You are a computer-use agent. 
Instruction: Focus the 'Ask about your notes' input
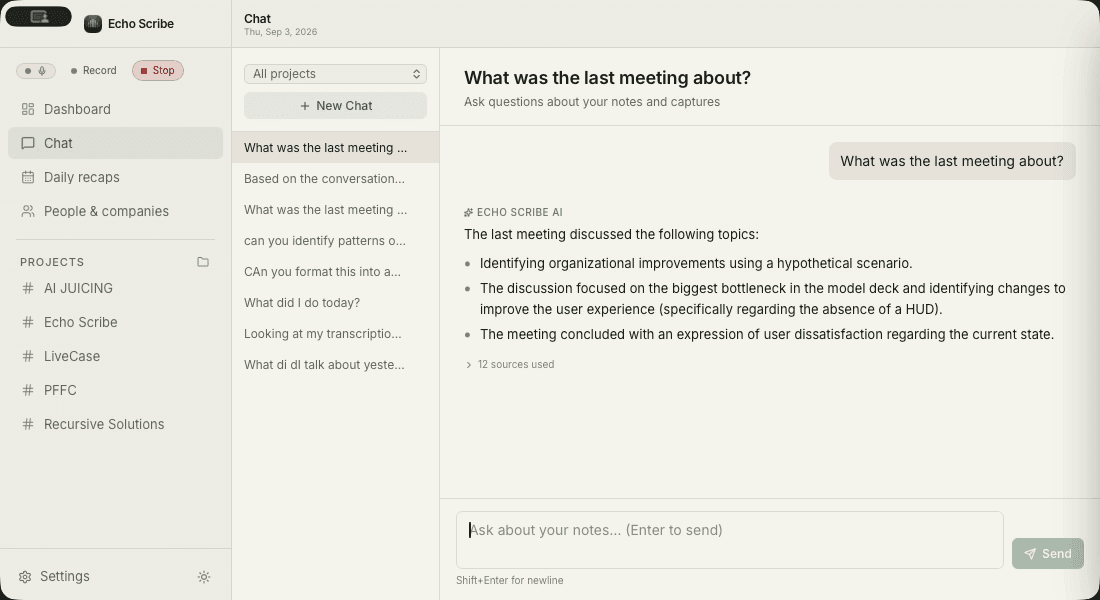[x=730, y=540]
